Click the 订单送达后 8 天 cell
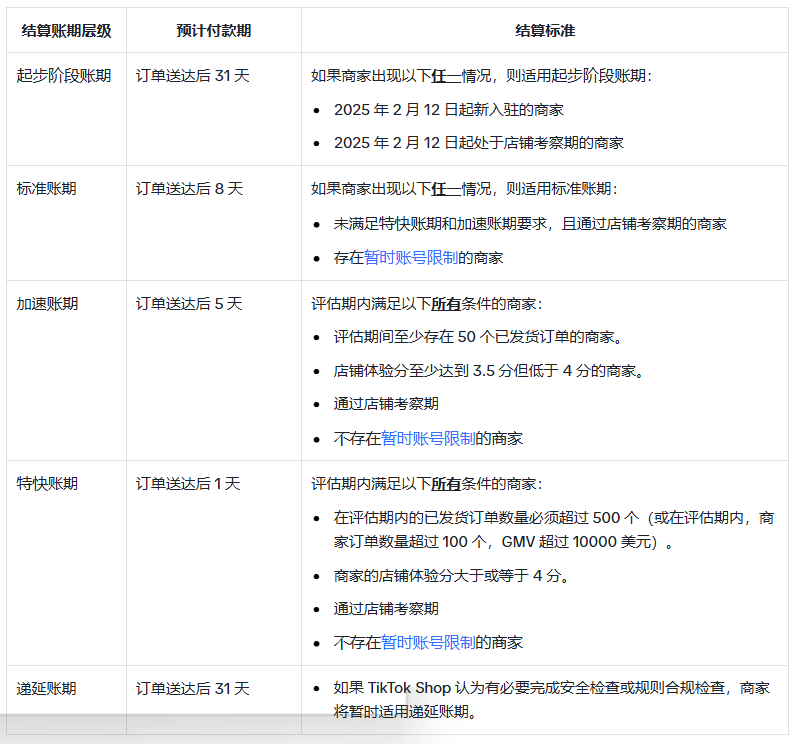The image size is (794, 744). point(189,189)
